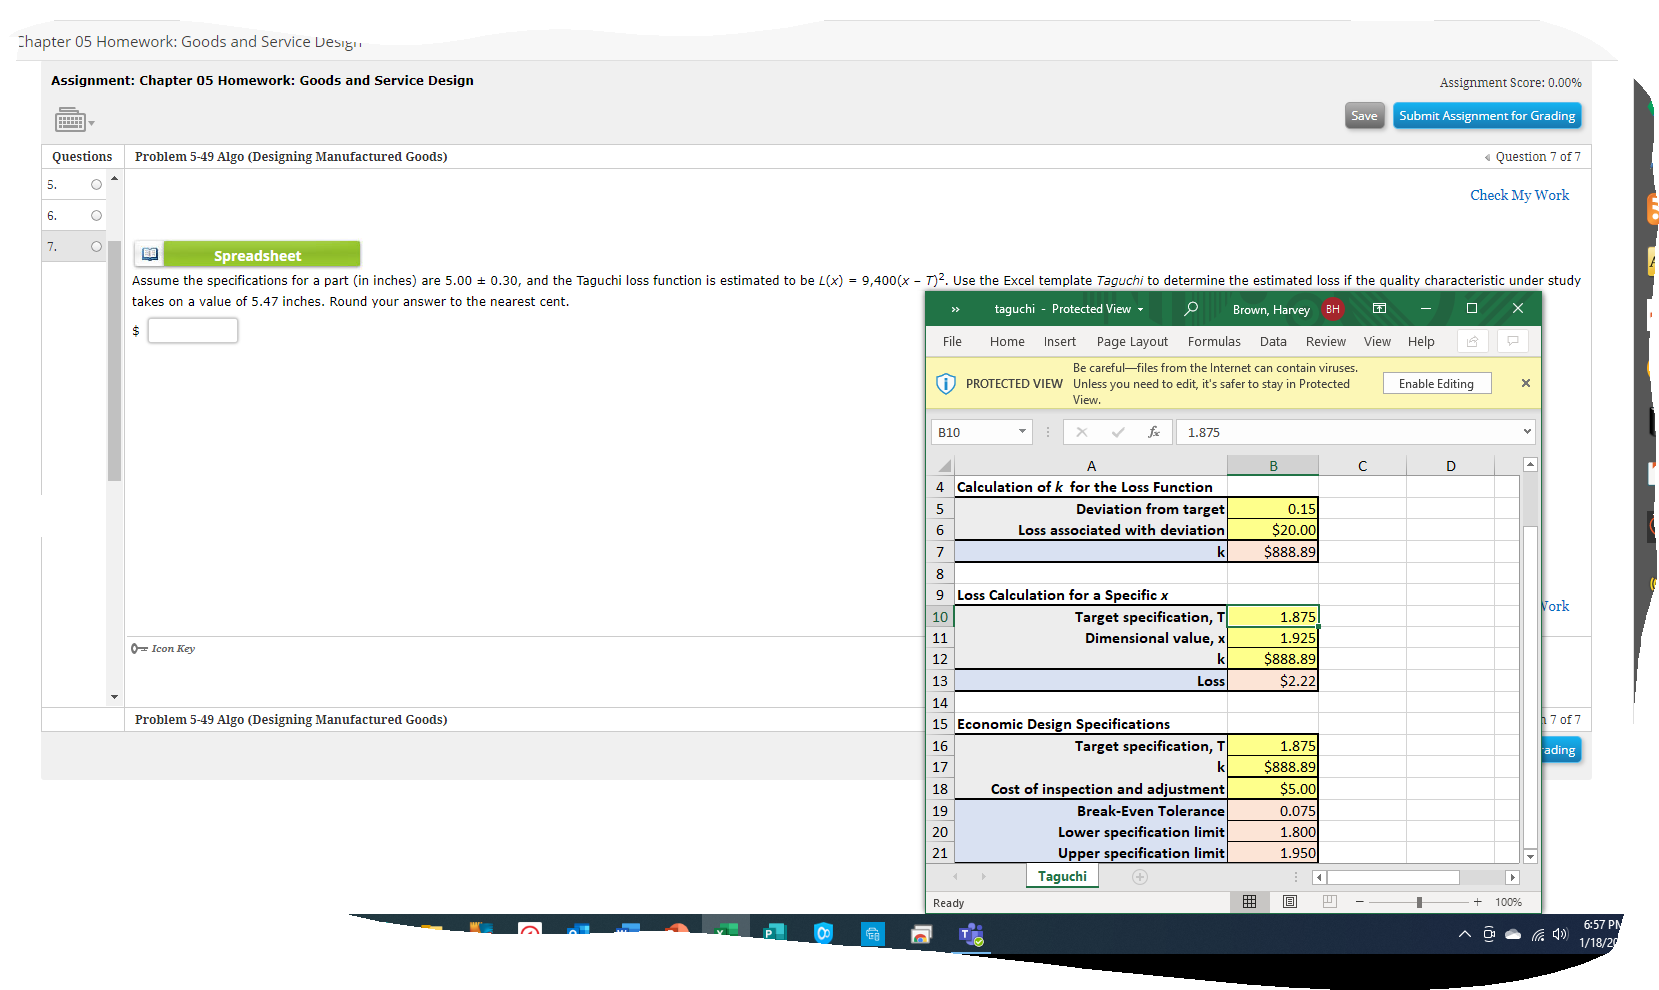The width and height of the screenshot is (1659, 990).
Task: Open the Spreadsheet book icon
Action: point(150,254)
